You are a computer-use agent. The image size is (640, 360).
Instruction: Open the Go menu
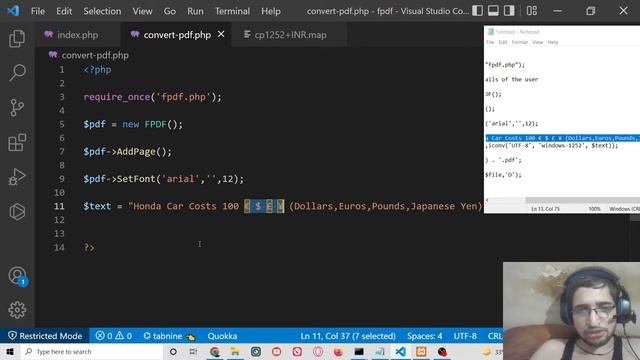point(169,11)
